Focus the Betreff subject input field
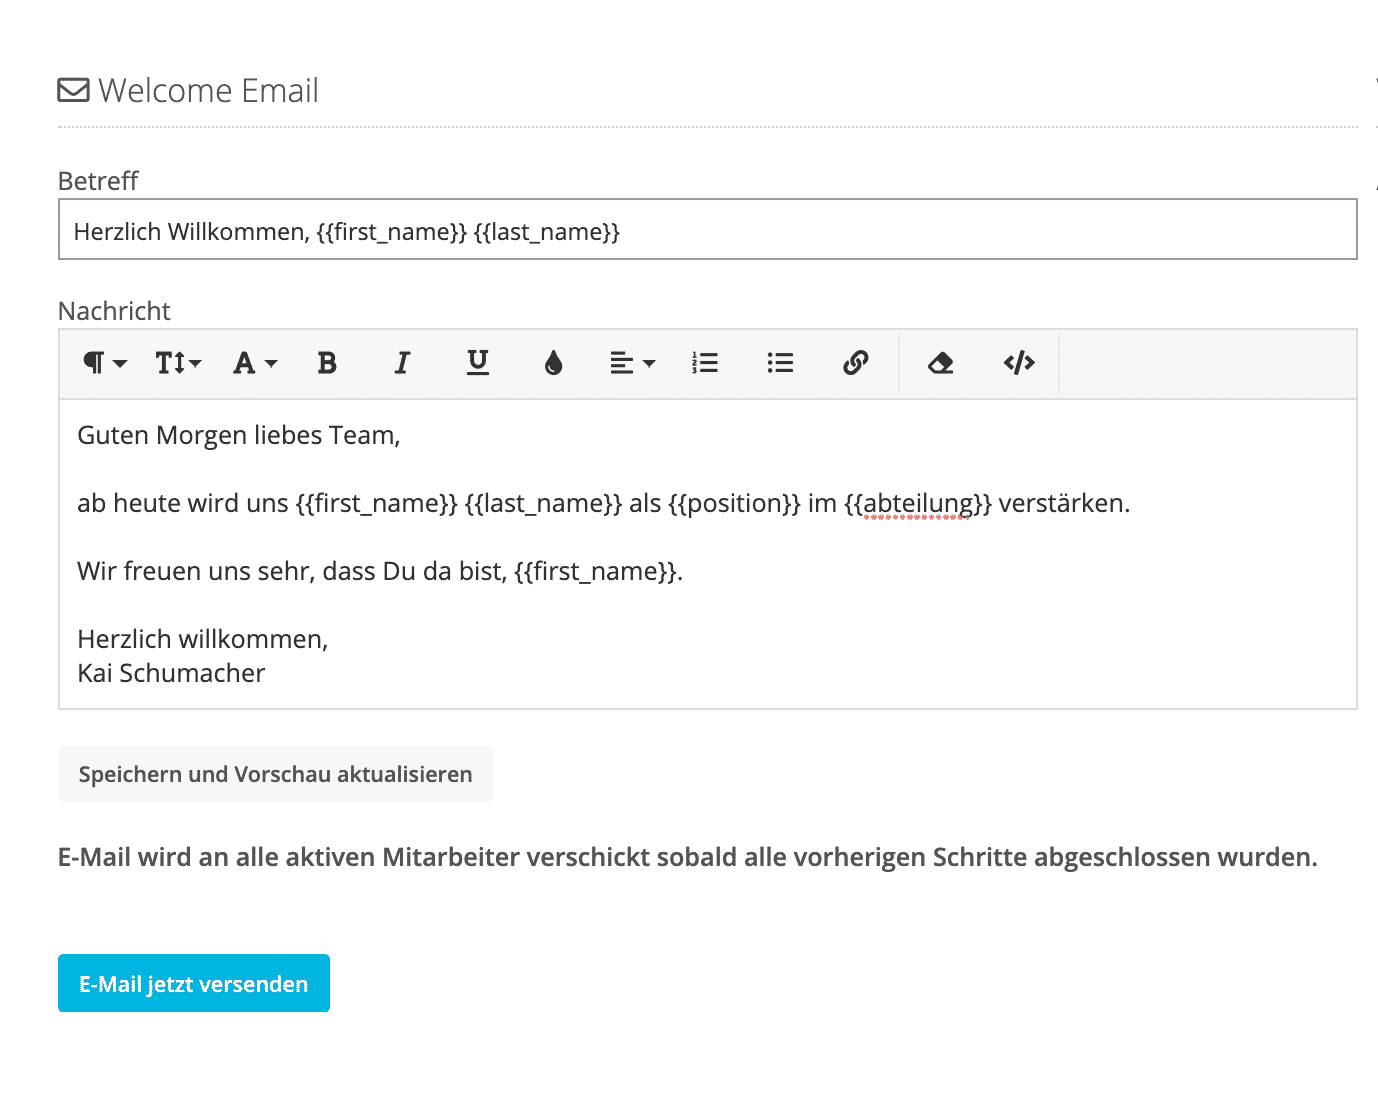Viewport: 1378px width, 1100px height. [x=707, y=230]
